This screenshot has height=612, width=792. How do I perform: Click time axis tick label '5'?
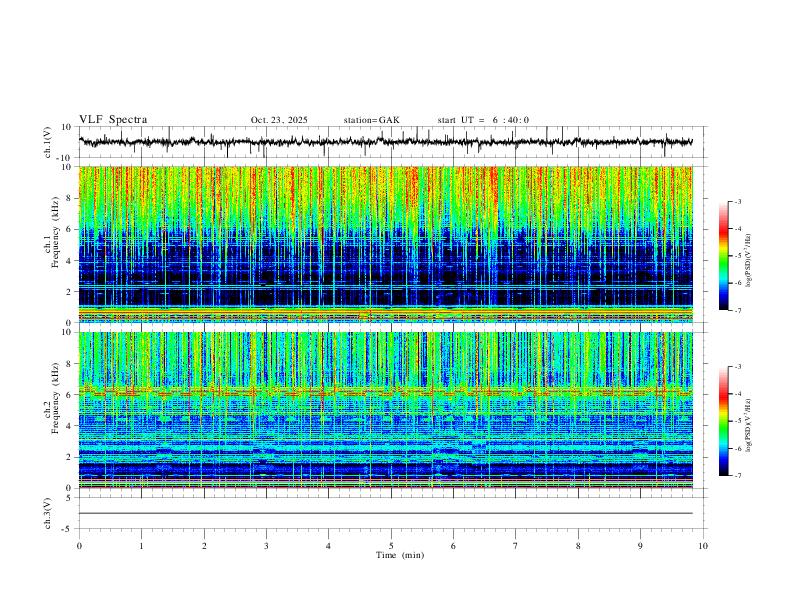tap(391, 546)
